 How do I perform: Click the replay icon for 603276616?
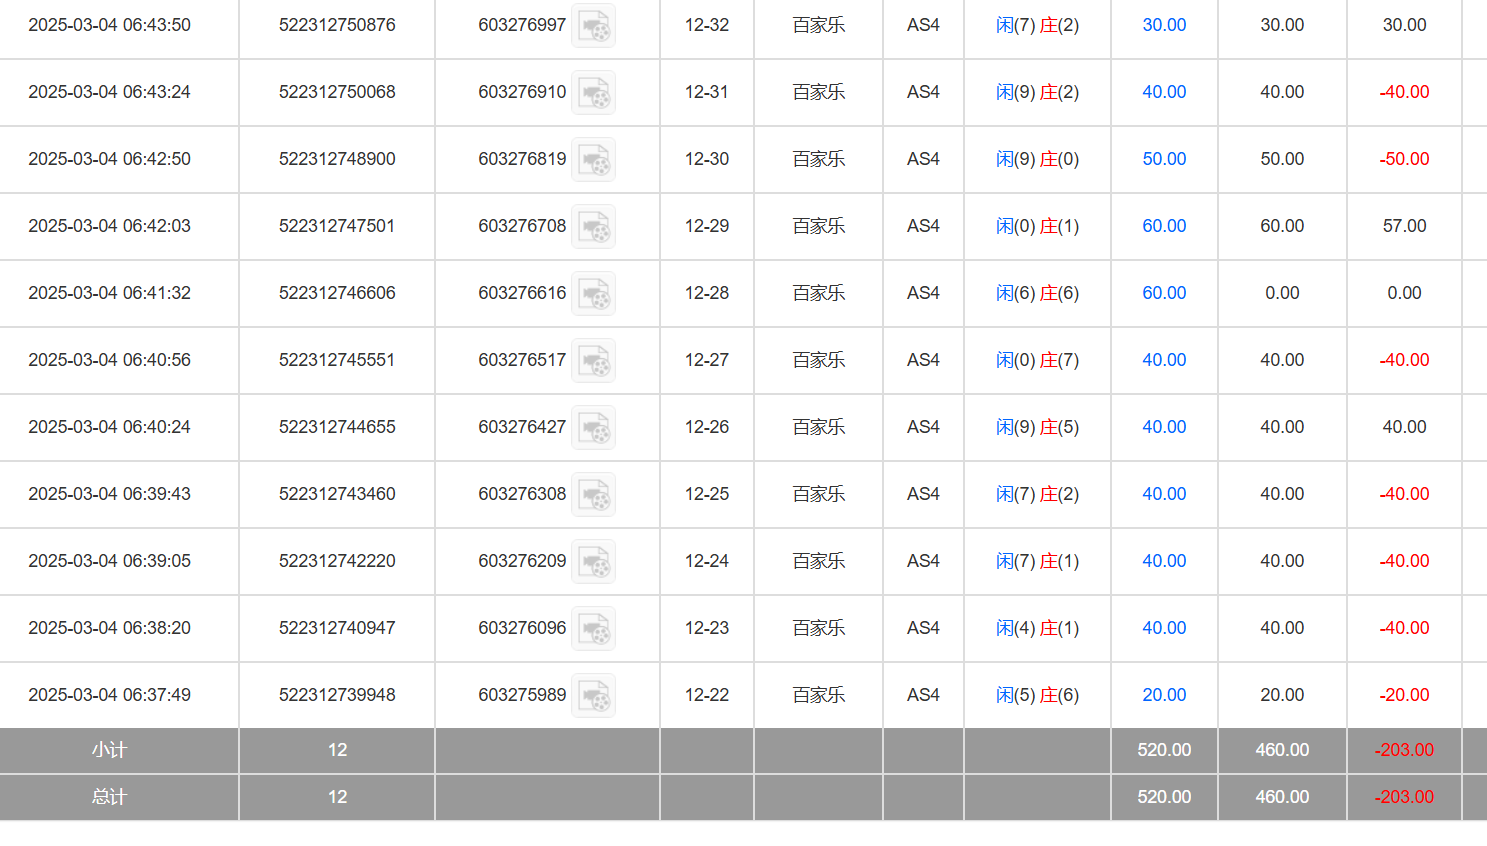(x=594, y=294)
